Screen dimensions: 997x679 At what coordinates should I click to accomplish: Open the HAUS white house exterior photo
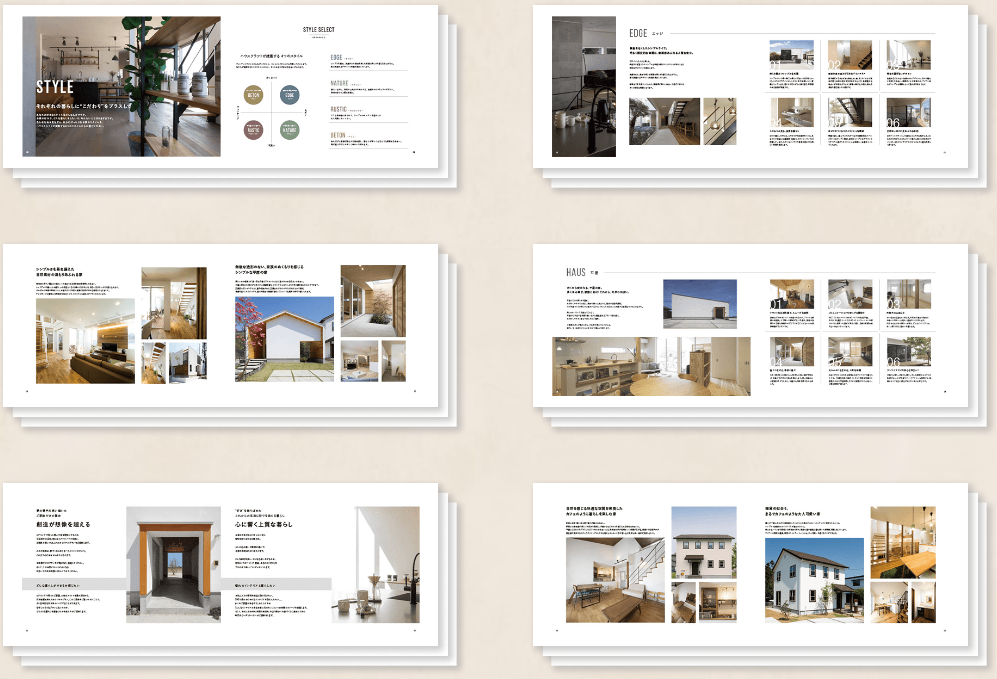coord(700,304)
